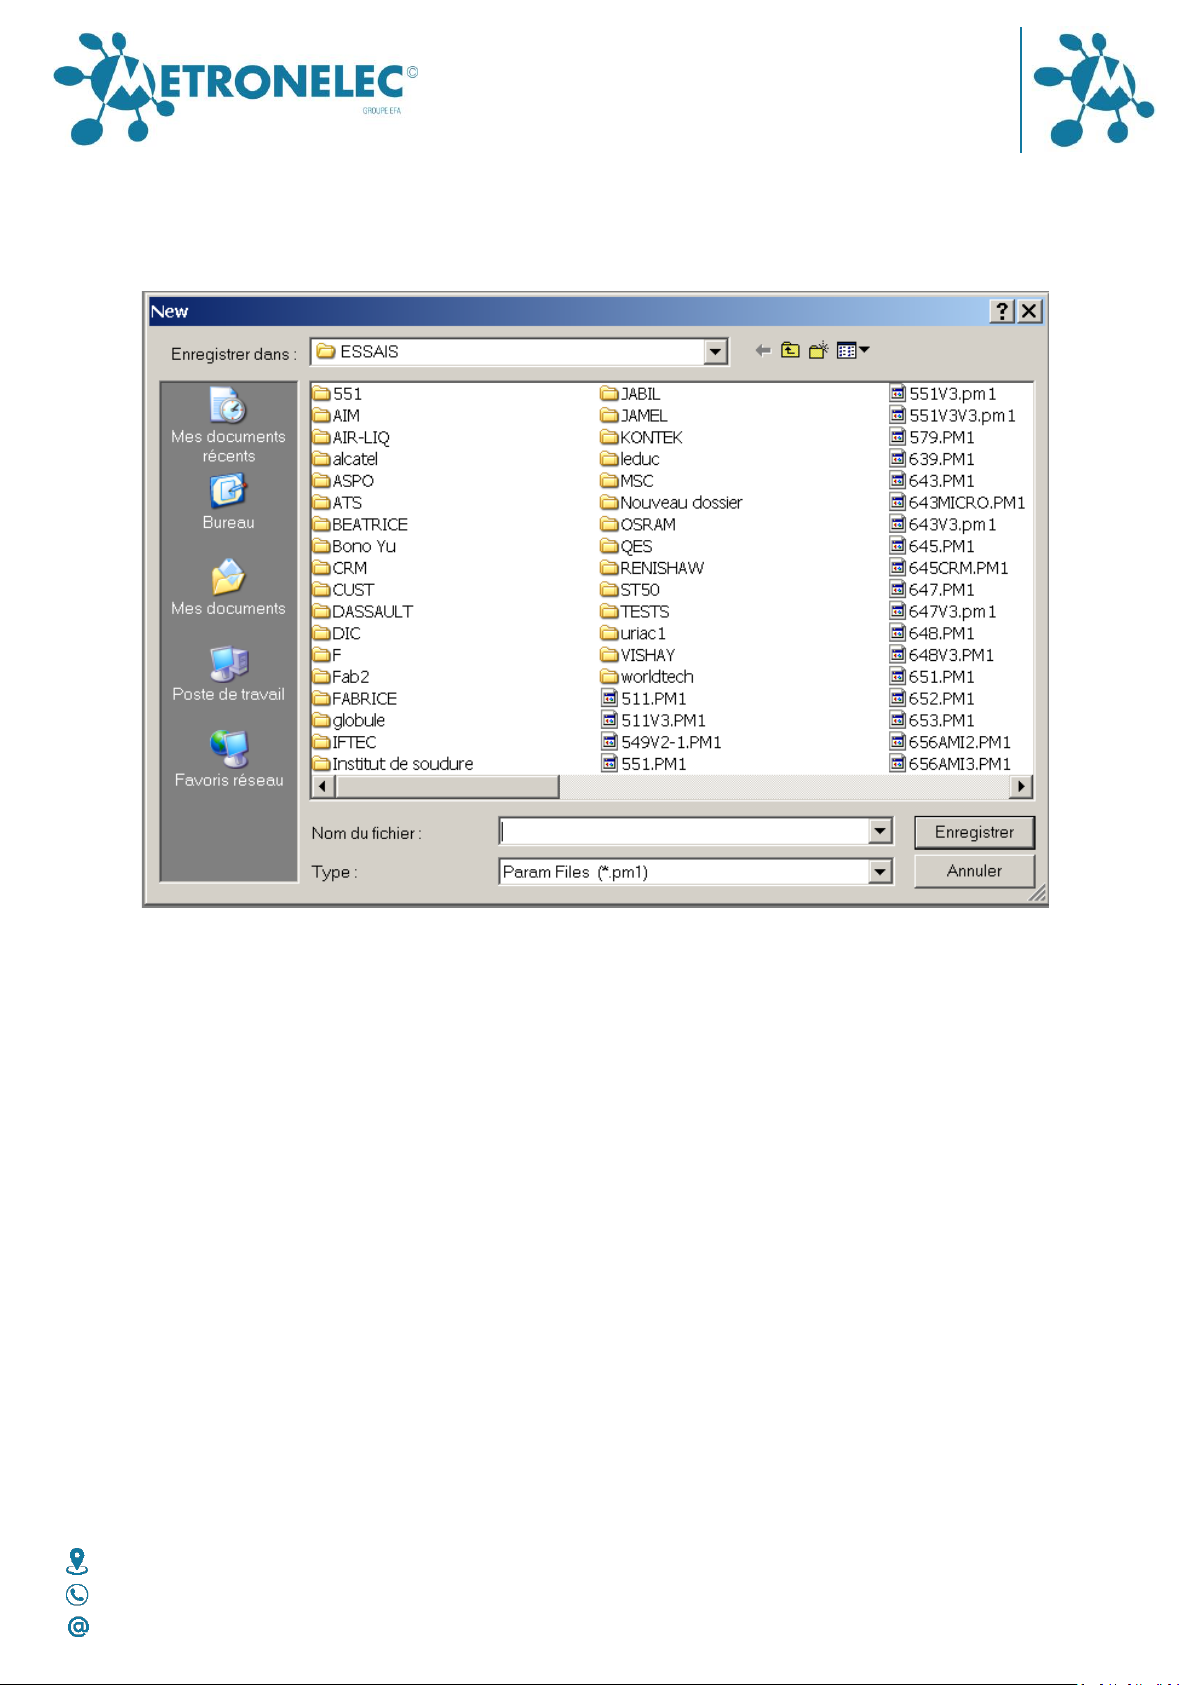Image resolution: width=1192 pixels, height=1685 pixels.
Task: Expand the Nom du fichier dropdown arrow
Action: [x=880, y=831]
